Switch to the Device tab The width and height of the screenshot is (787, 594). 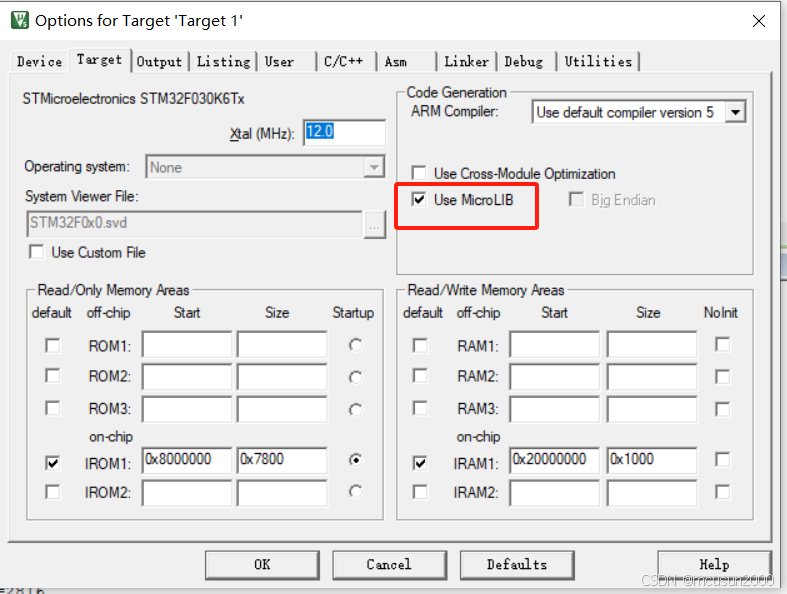point(39,62)
